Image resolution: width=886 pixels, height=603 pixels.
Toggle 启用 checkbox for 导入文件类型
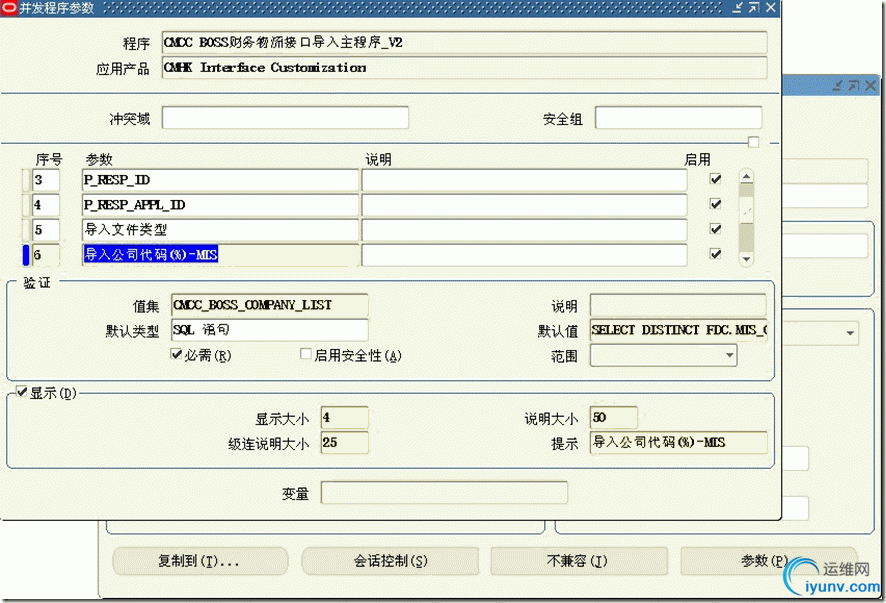715,229
